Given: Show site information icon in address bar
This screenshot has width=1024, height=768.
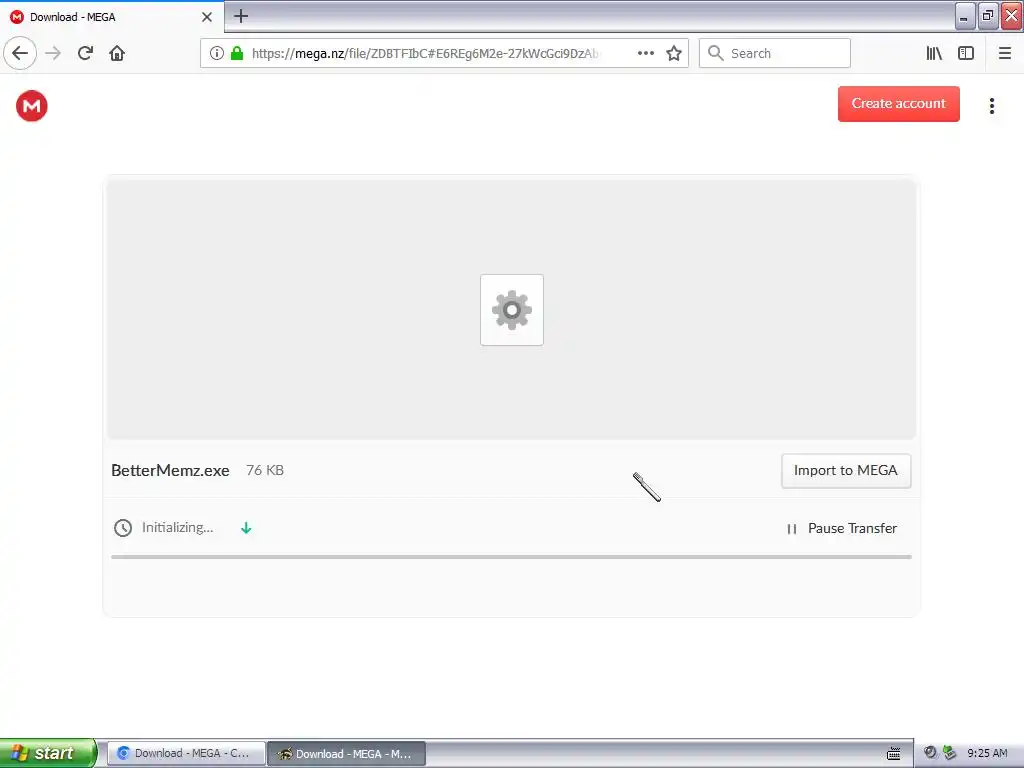Looking at the screenshot, I should pos(216,53).
